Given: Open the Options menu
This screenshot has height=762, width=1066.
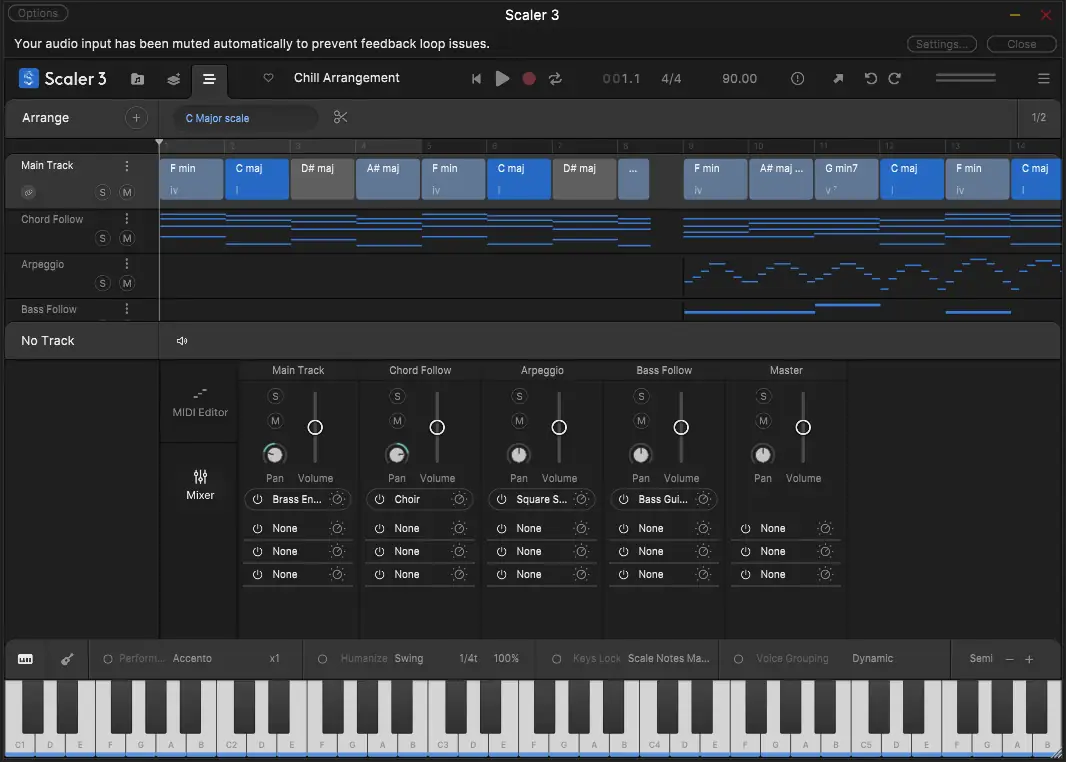Looking at the screenshot, I should click(38, 13).
